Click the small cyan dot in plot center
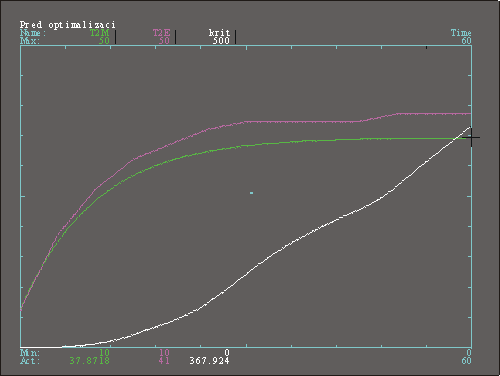This screenshot has height=376, width=500. pyautogui.click(x=252, y=193)
